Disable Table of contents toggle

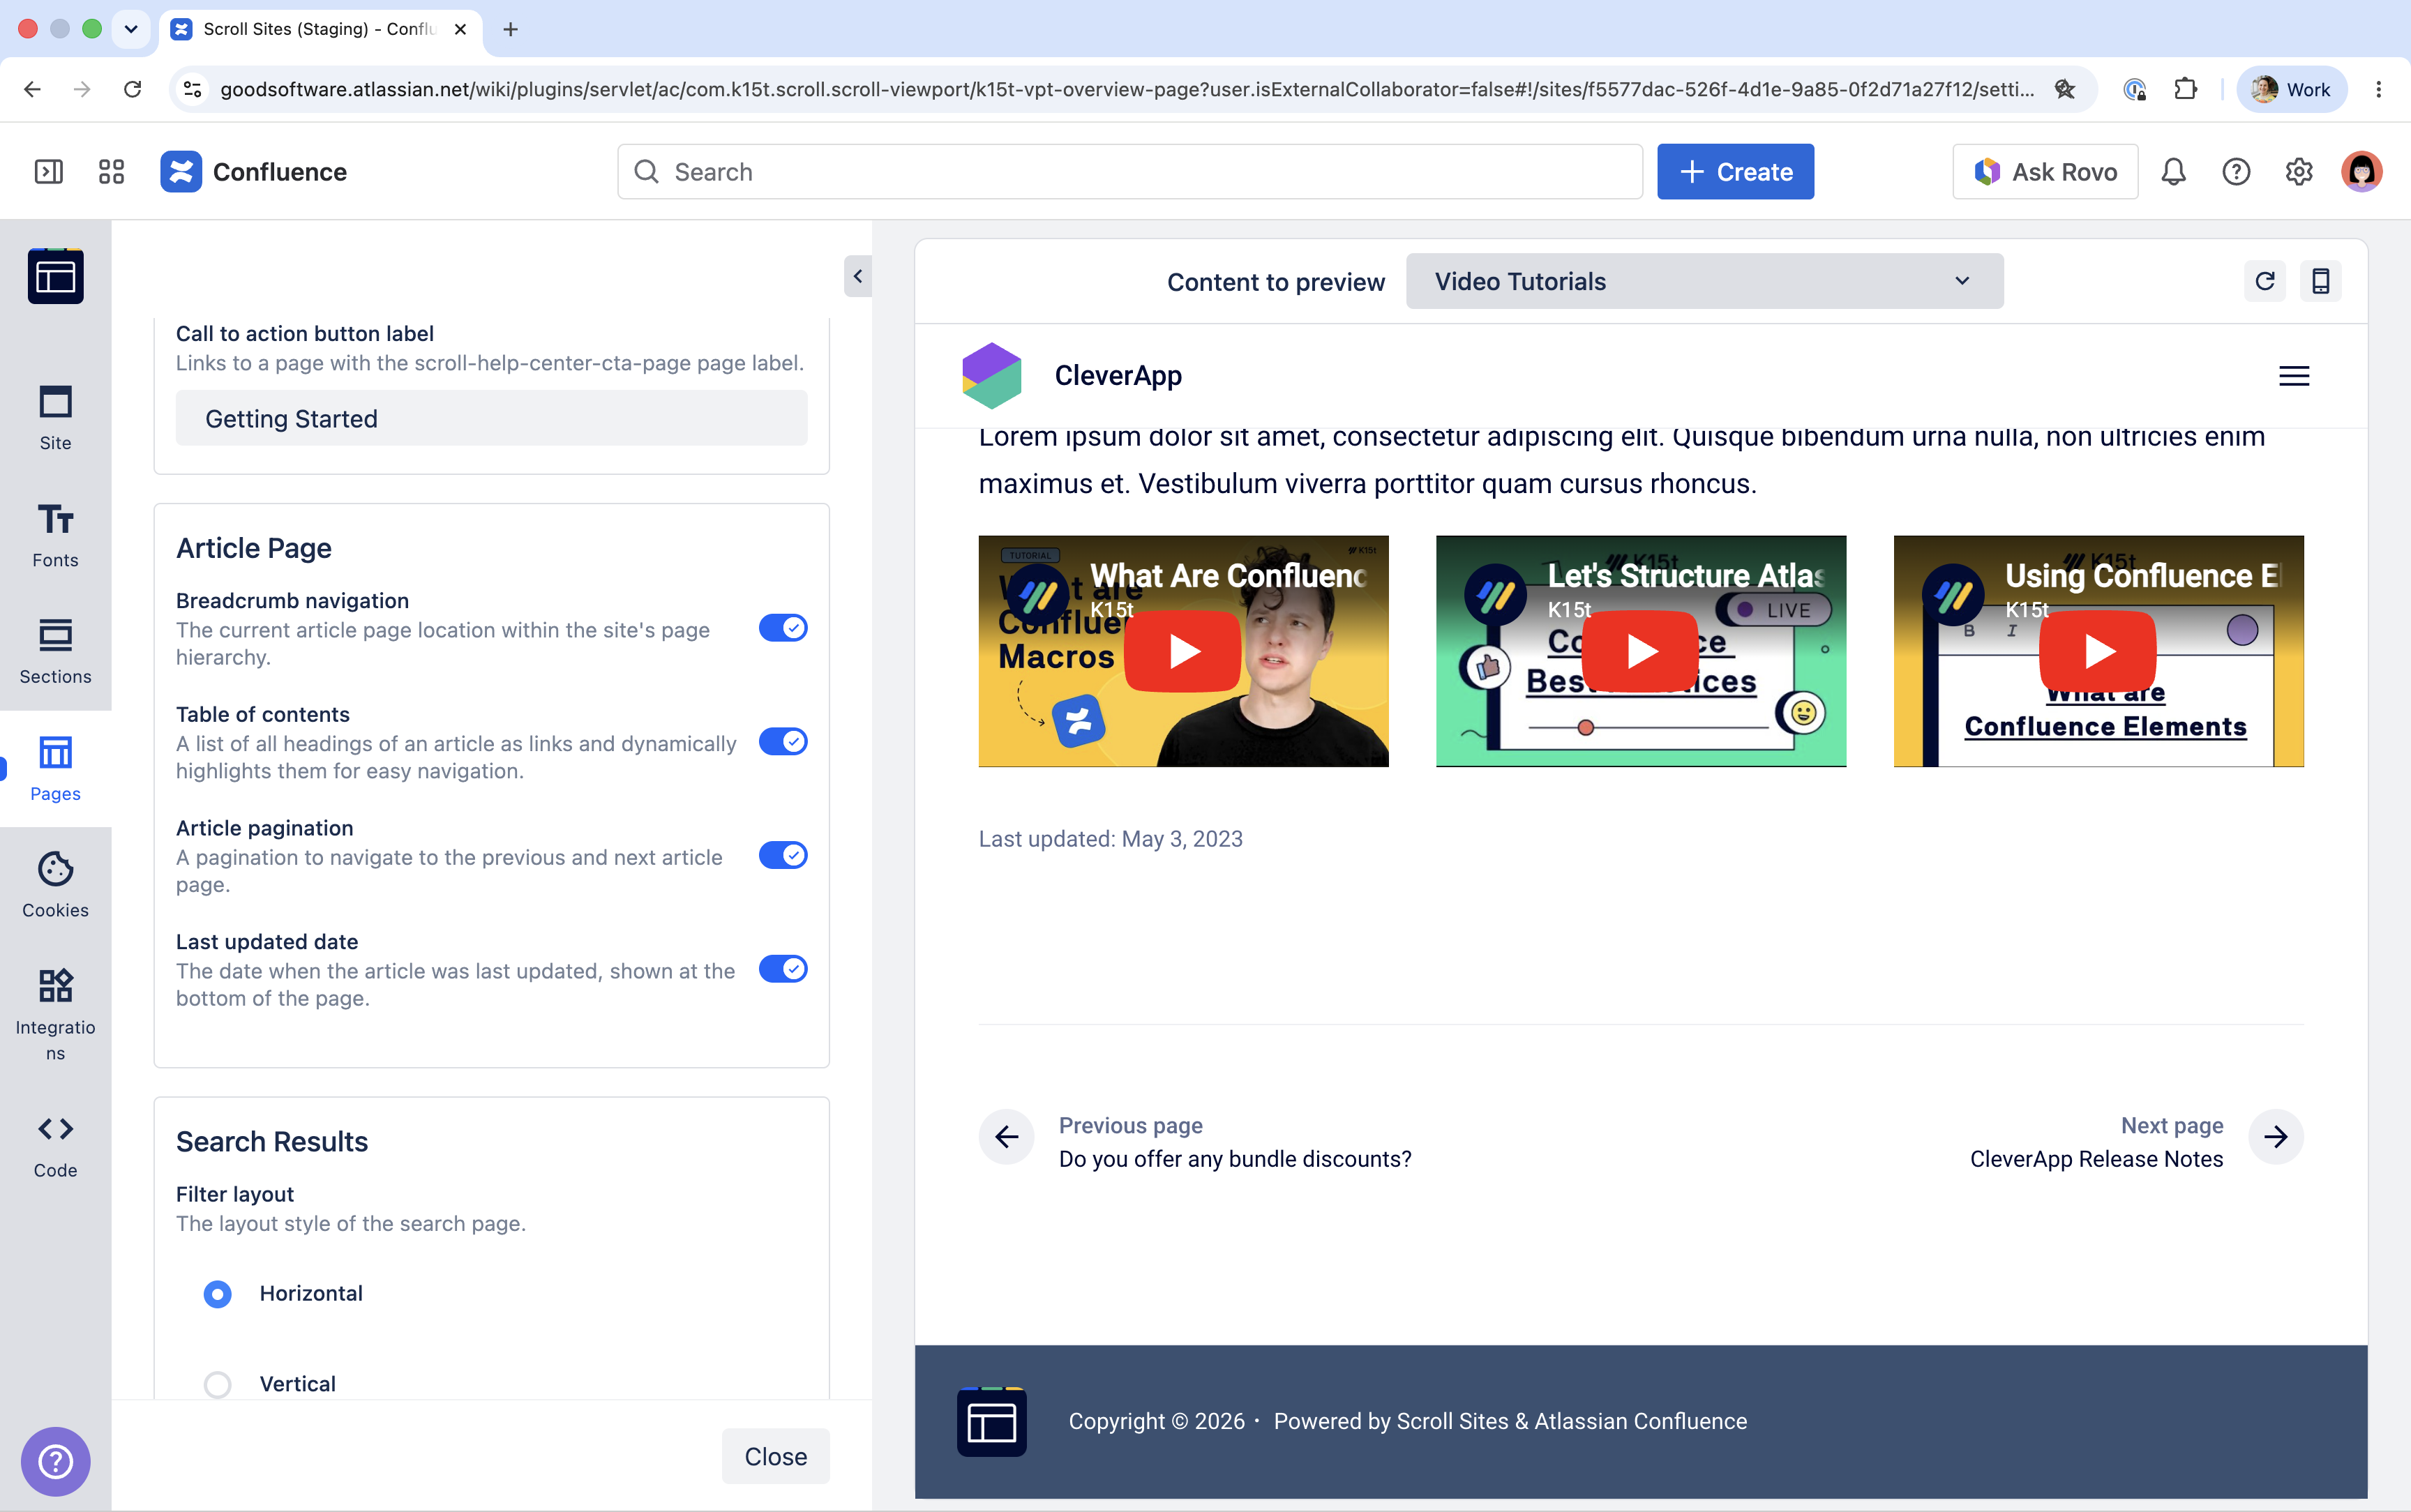tap(783, 742)
